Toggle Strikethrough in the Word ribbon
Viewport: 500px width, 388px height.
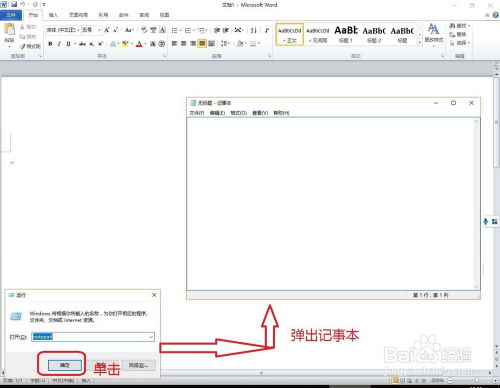tap(82, 44)
